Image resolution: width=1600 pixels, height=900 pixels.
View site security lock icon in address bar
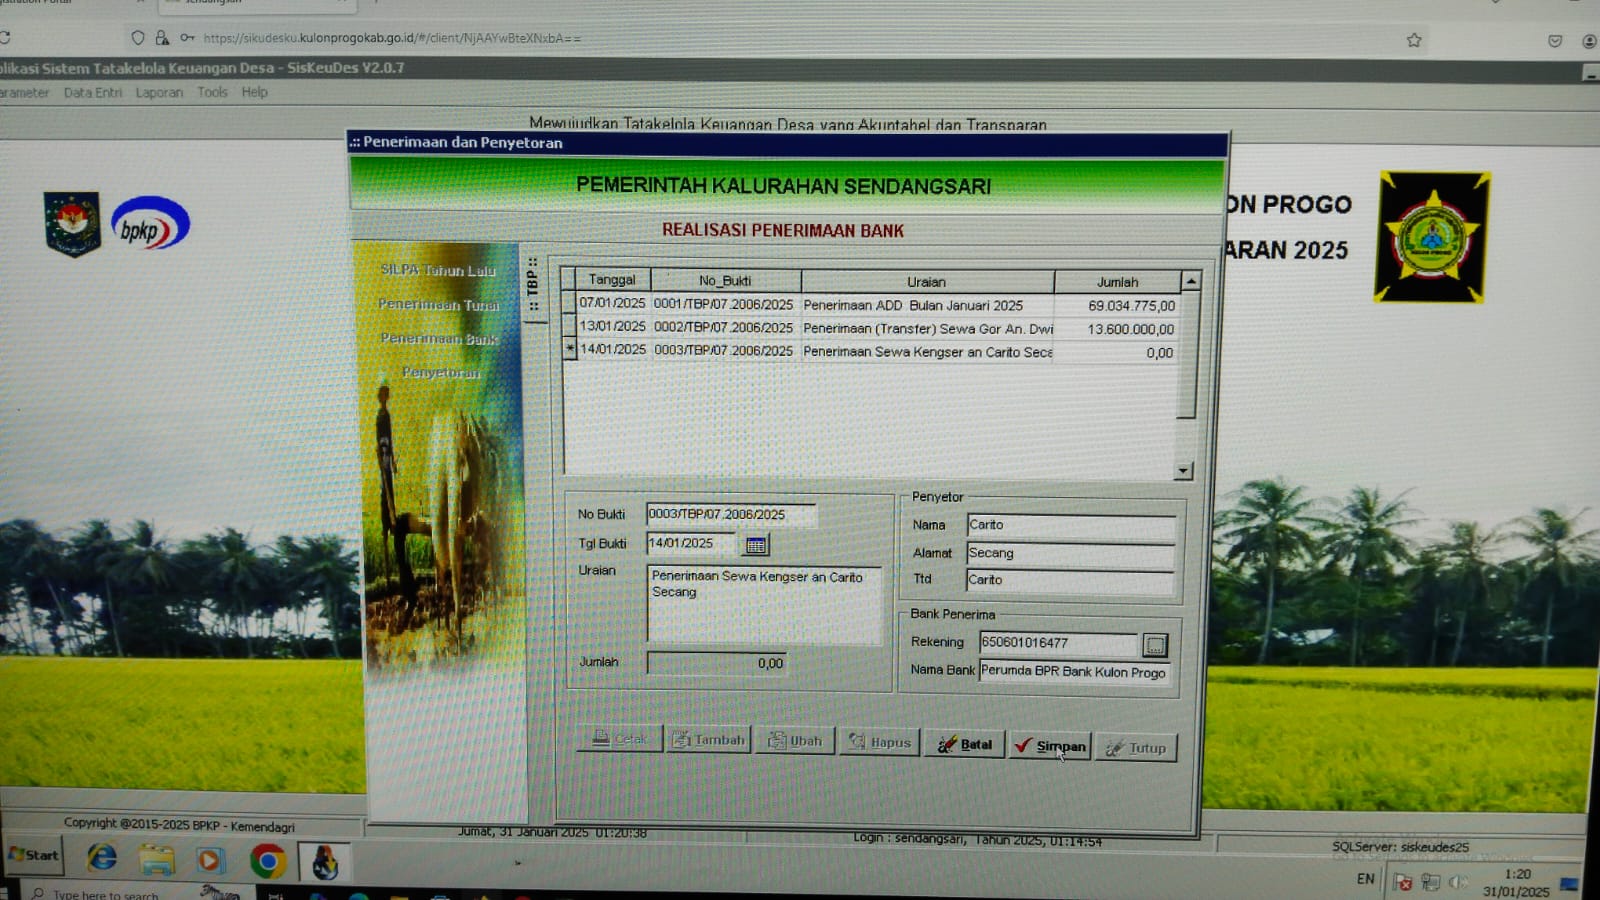pyautogui.click(x=162, y=38)
